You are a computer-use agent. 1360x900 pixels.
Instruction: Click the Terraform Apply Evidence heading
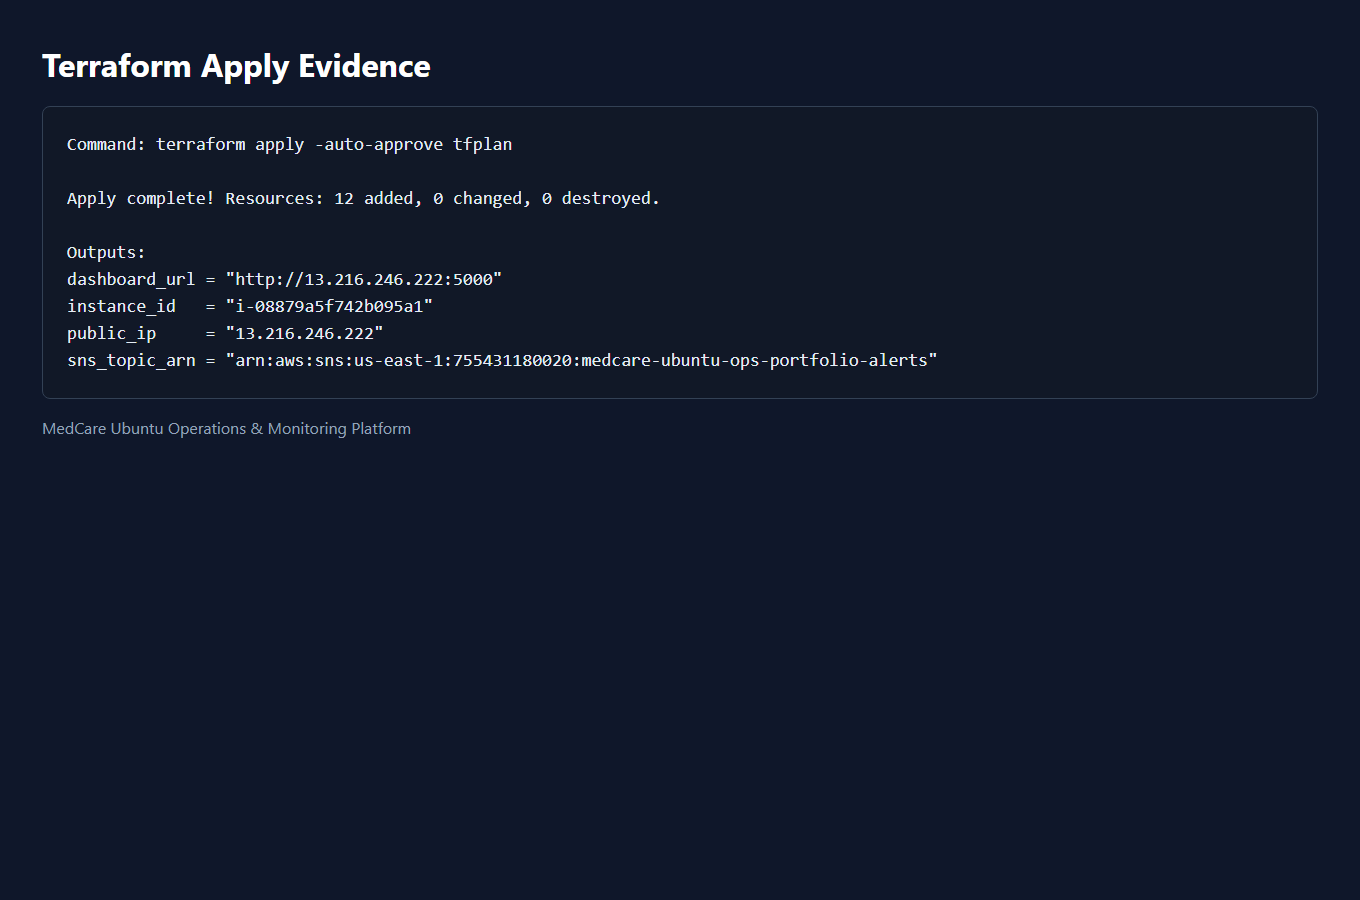(236, 66)
